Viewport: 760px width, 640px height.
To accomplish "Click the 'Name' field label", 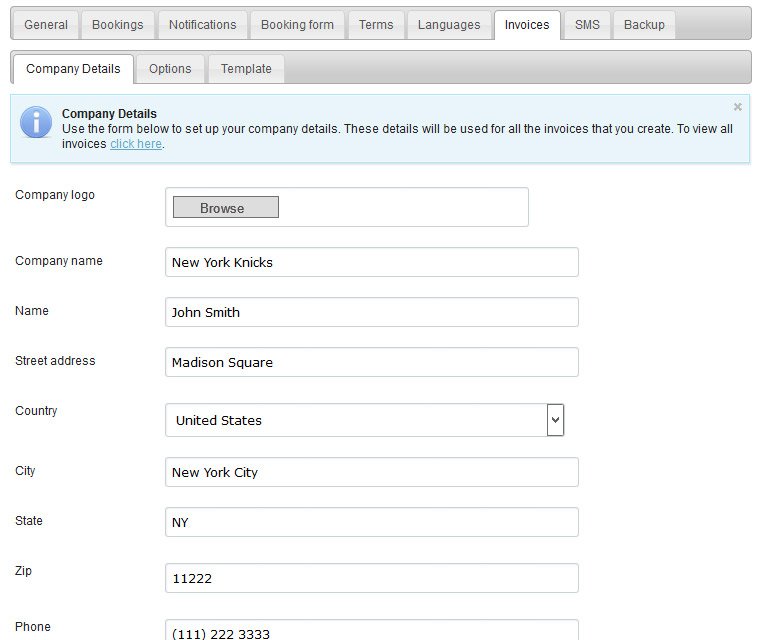I will pyautogui.click(x=32, y=311).
